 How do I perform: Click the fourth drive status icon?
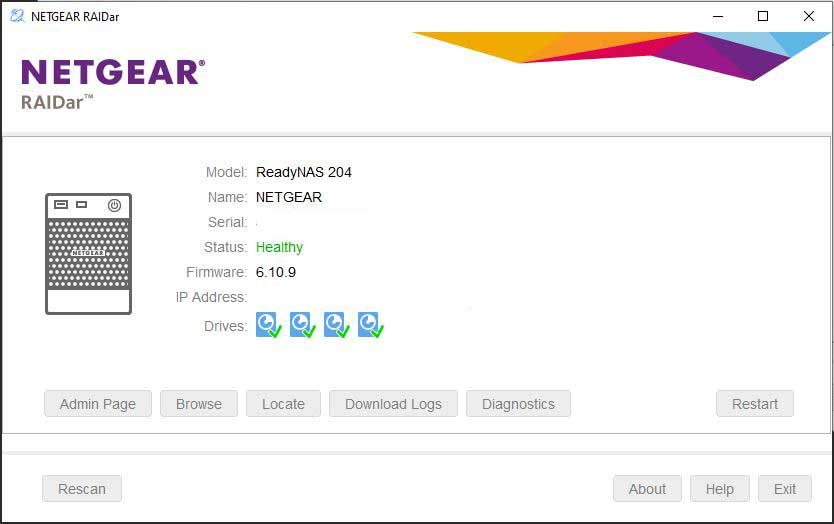pos(371,325)
